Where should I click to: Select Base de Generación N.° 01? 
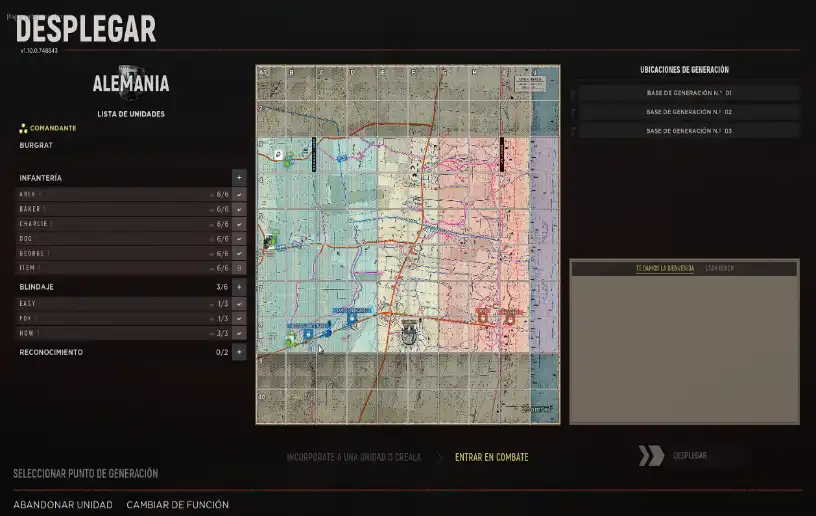pos(689,93)
